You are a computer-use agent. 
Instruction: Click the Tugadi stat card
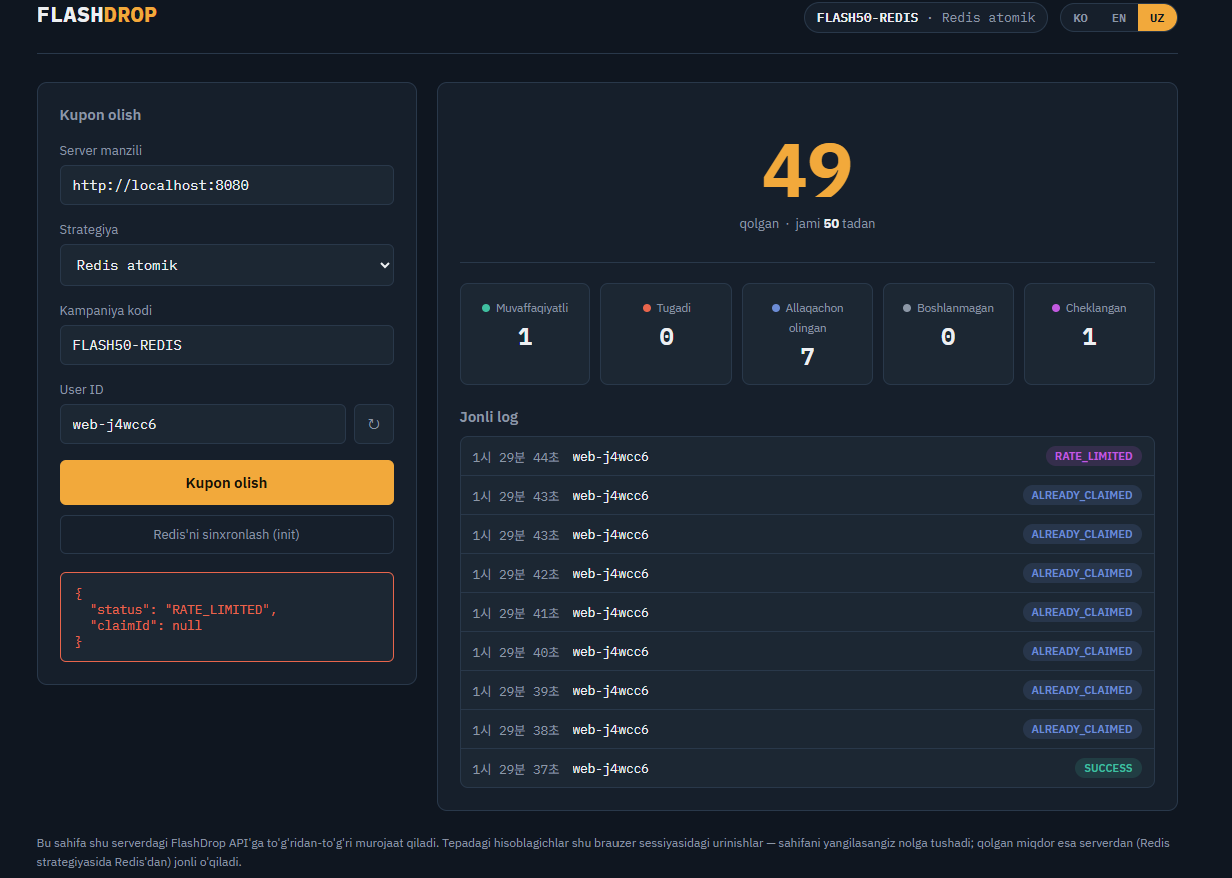pos(666,334)
